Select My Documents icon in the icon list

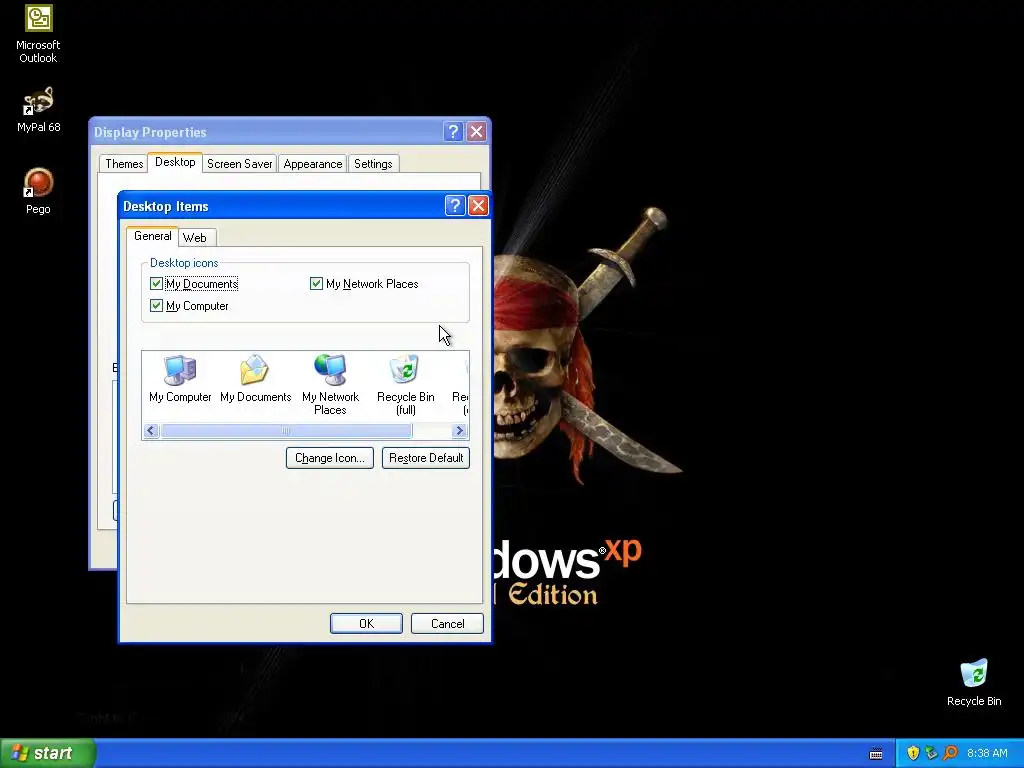click(x=255, y=379)
